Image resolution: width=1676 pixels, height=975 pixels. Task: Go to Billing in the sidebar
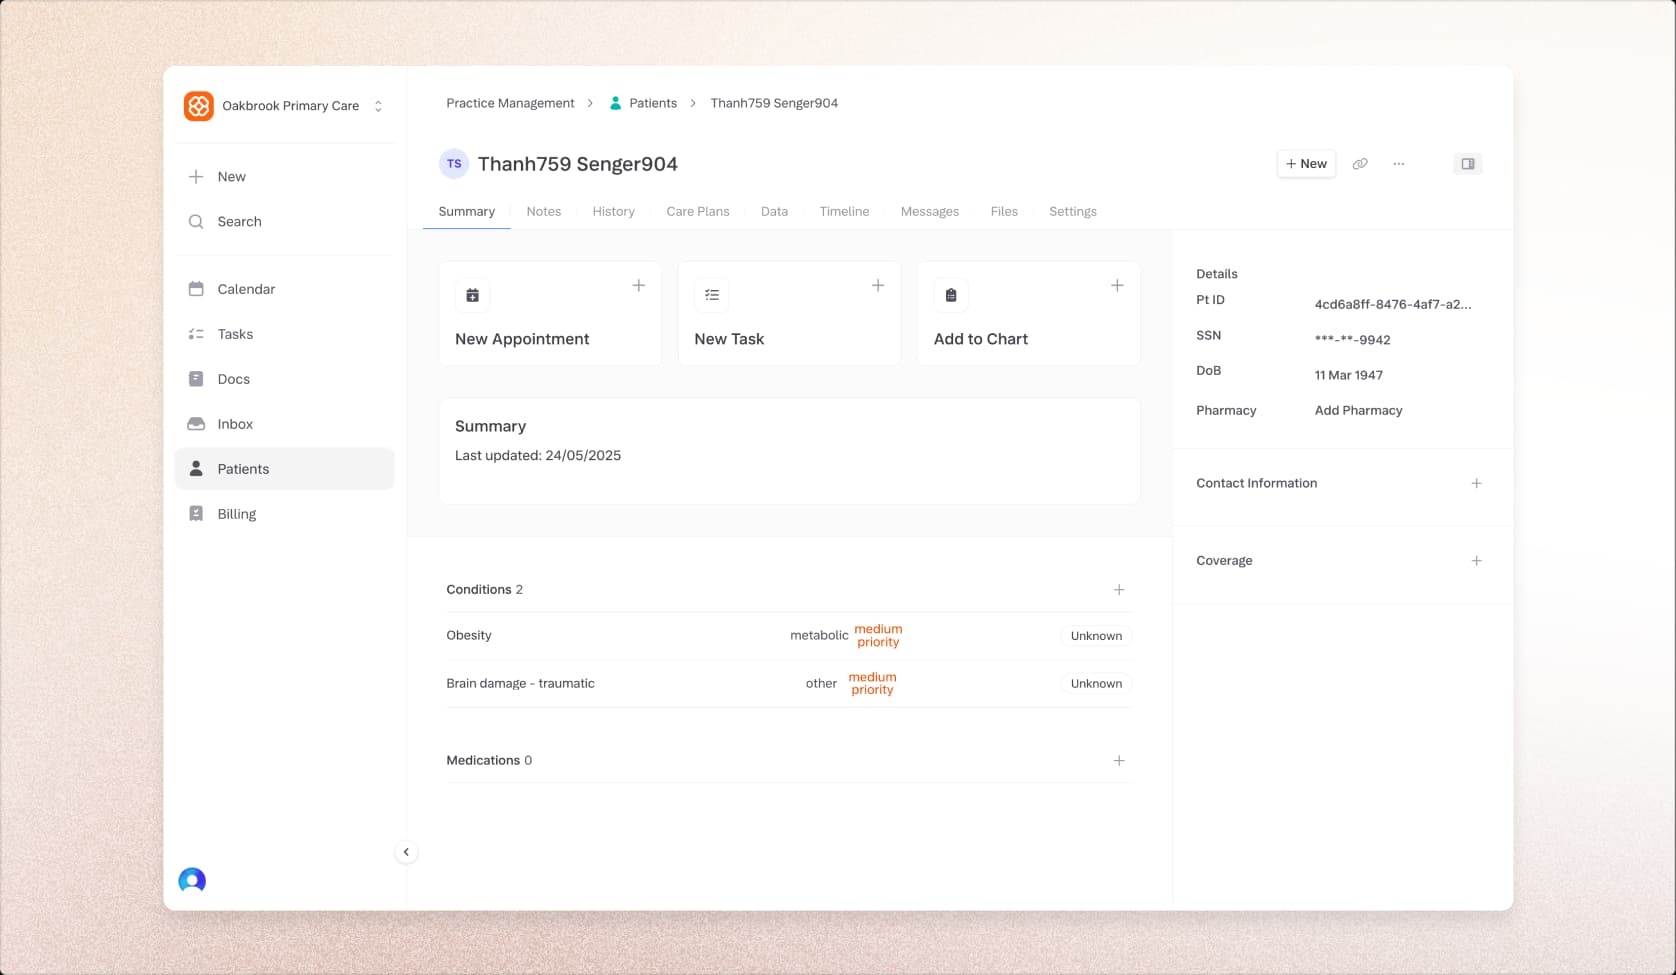(x=237, y=514)
